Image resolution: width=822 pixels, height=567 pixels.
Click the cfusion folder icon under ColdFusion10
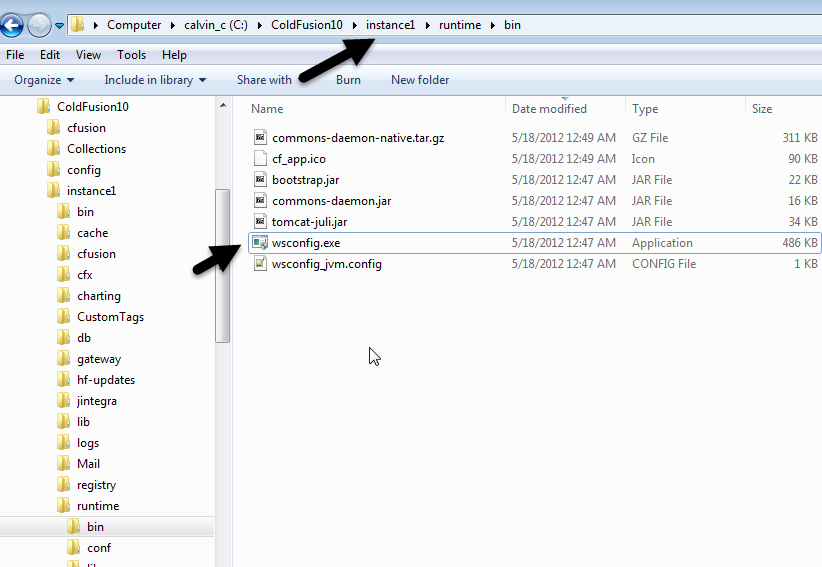53,127
